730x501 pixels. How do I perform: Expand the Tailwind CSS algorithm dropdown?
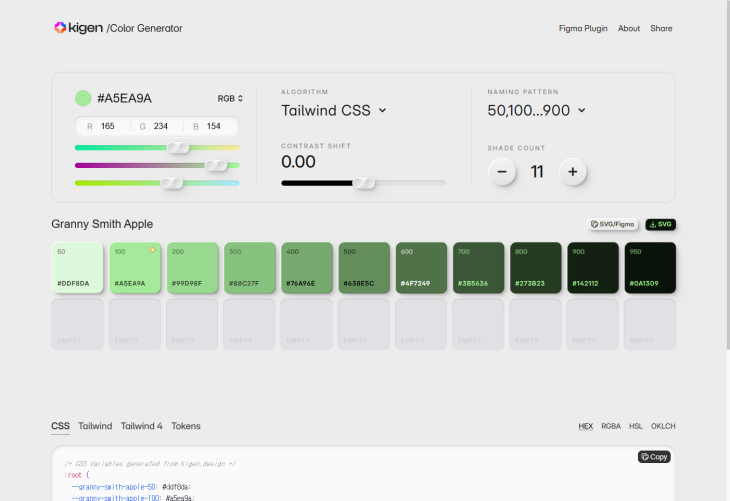[x=334, y=110]
